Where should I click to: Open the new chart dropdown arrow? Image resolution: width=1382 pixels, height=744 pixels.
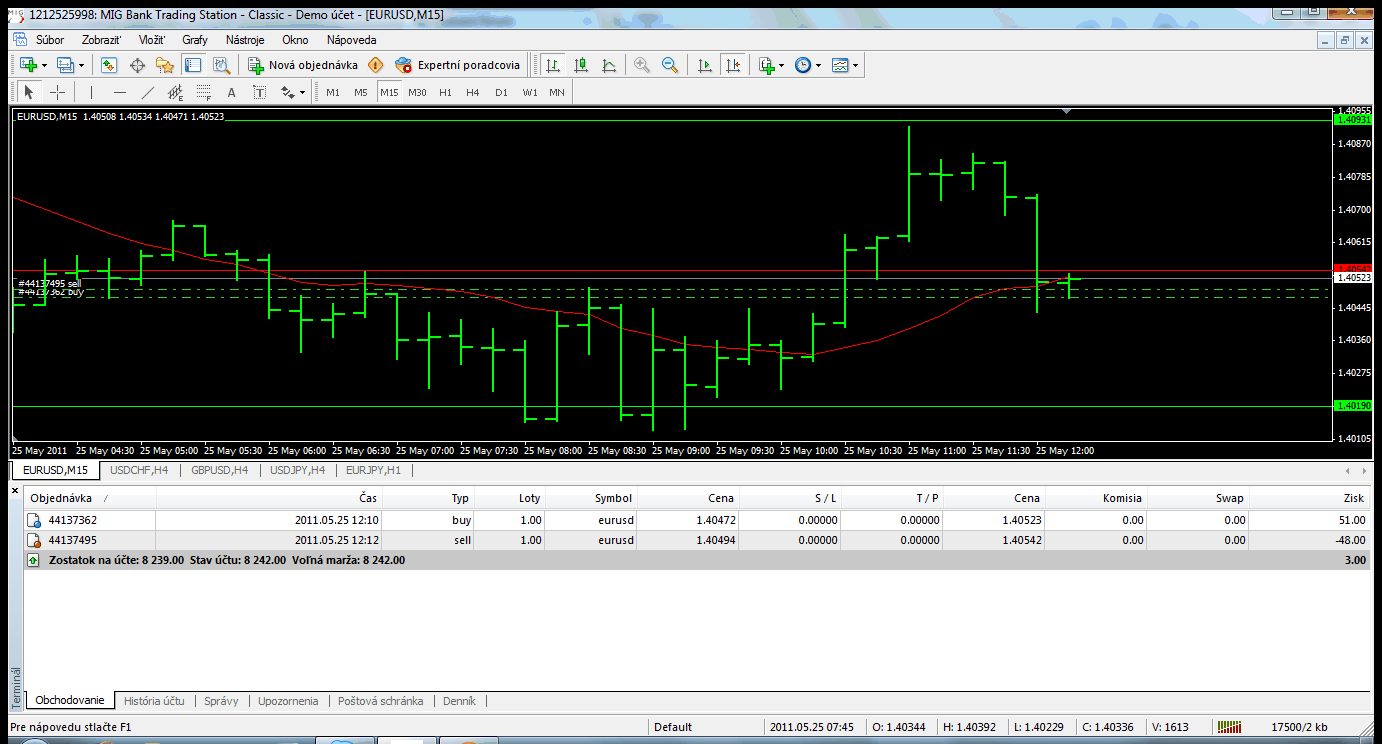44,65
